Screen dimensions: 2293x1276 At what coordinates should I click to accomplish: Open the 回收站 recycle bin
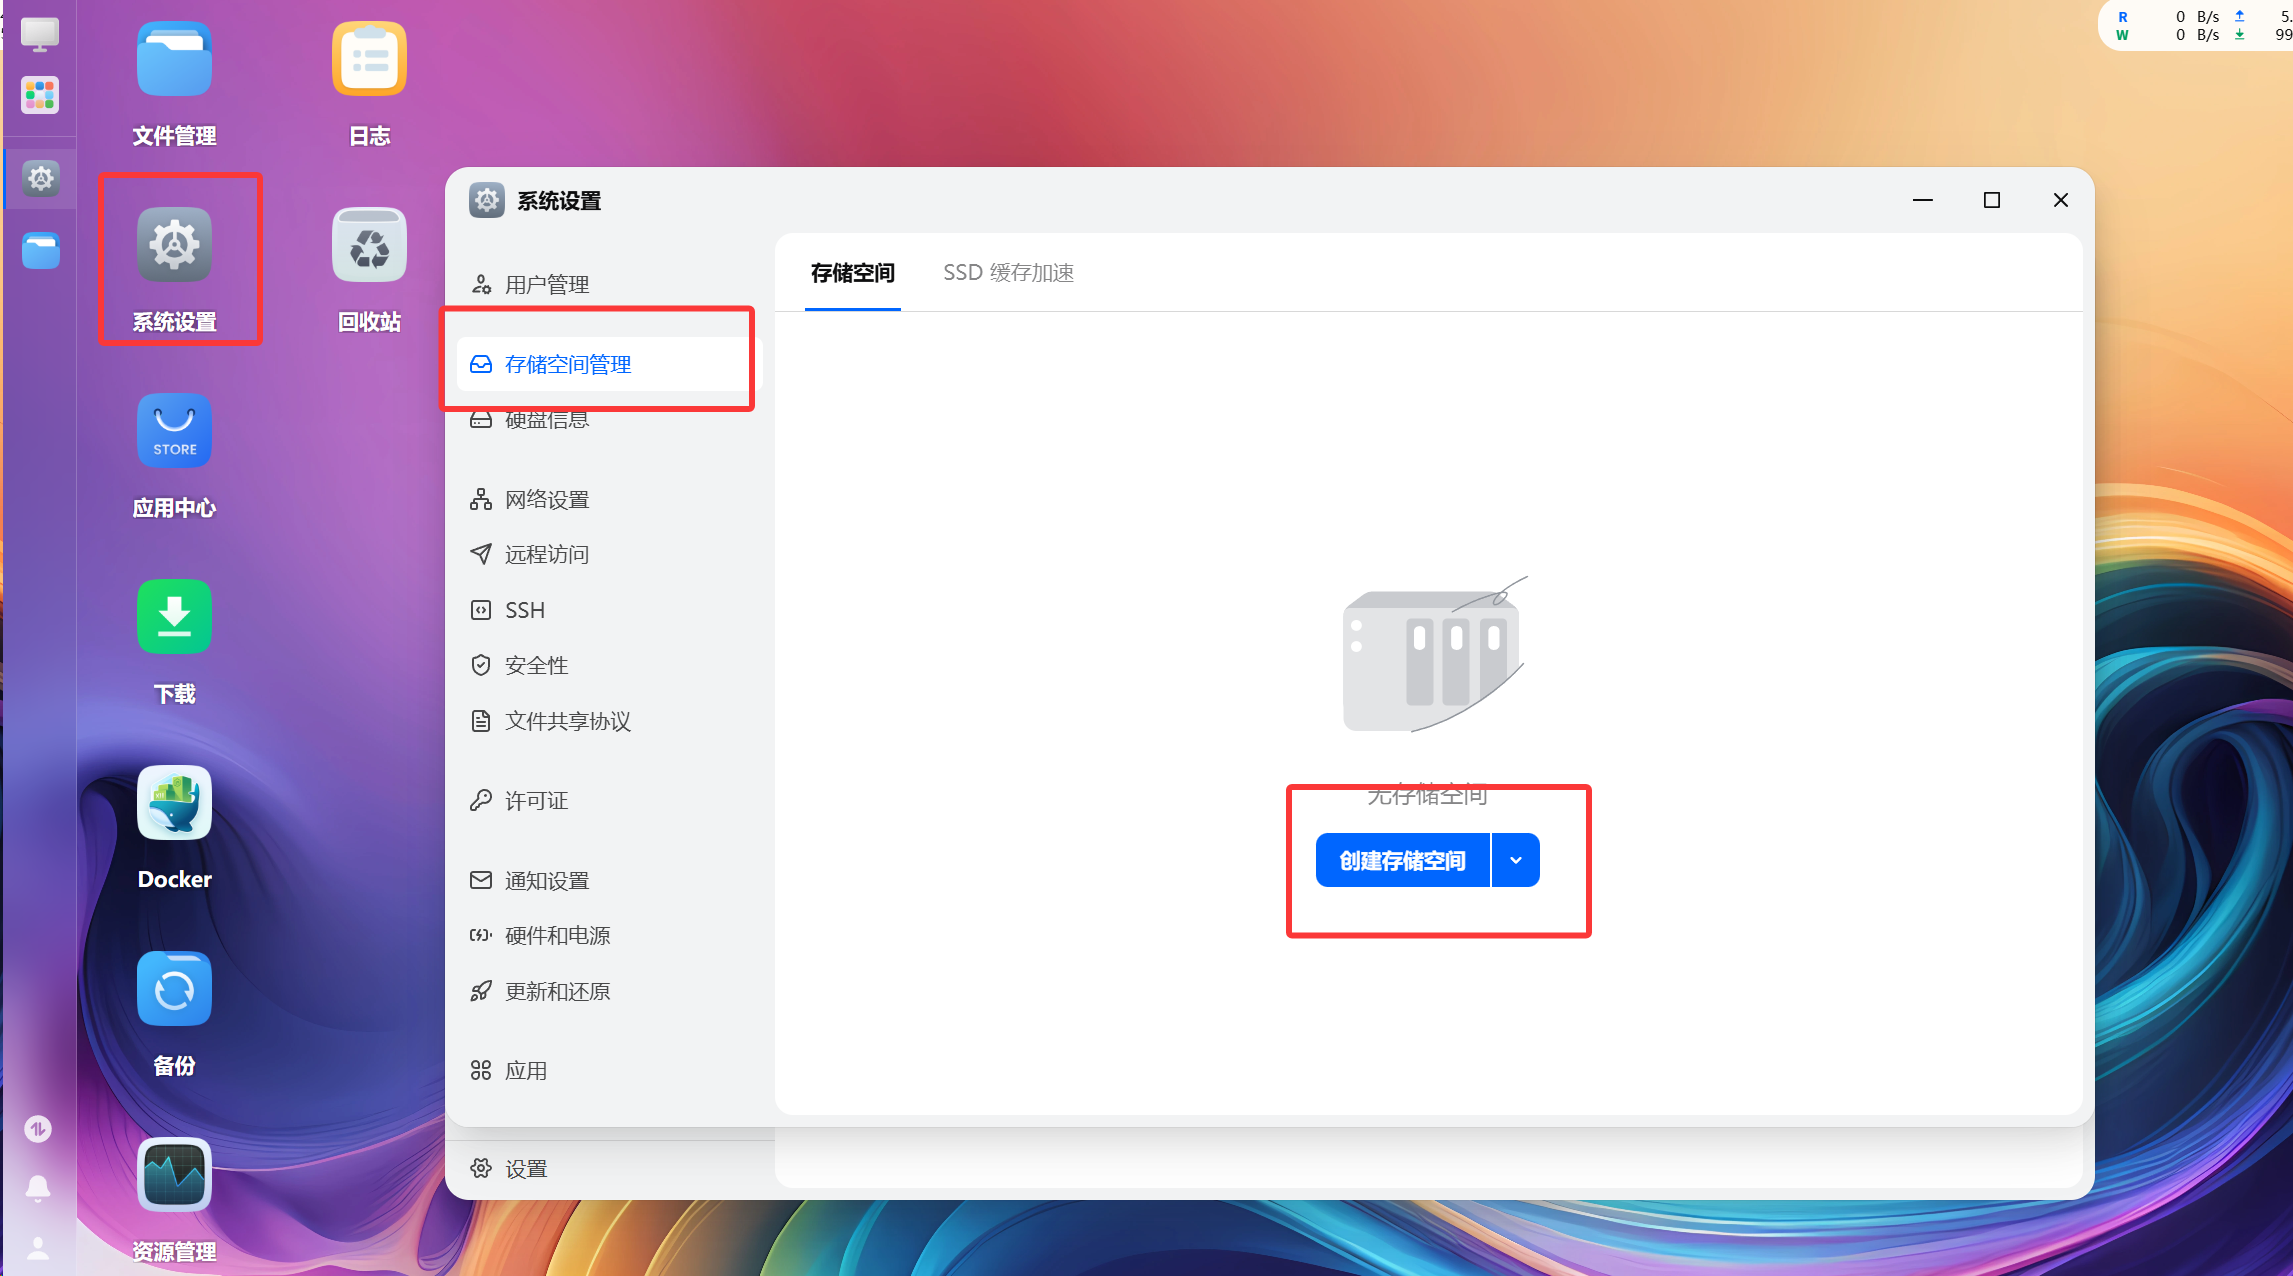click(x=369, y=246)
